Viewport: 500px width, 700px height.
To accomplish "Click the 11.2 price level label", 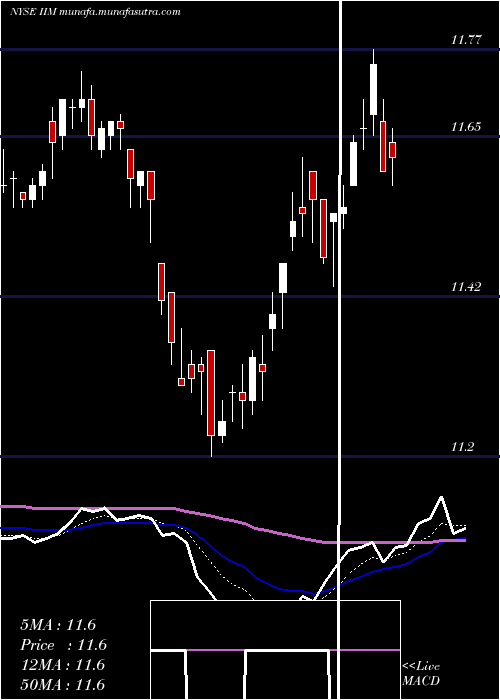I will tap(462, 446).
